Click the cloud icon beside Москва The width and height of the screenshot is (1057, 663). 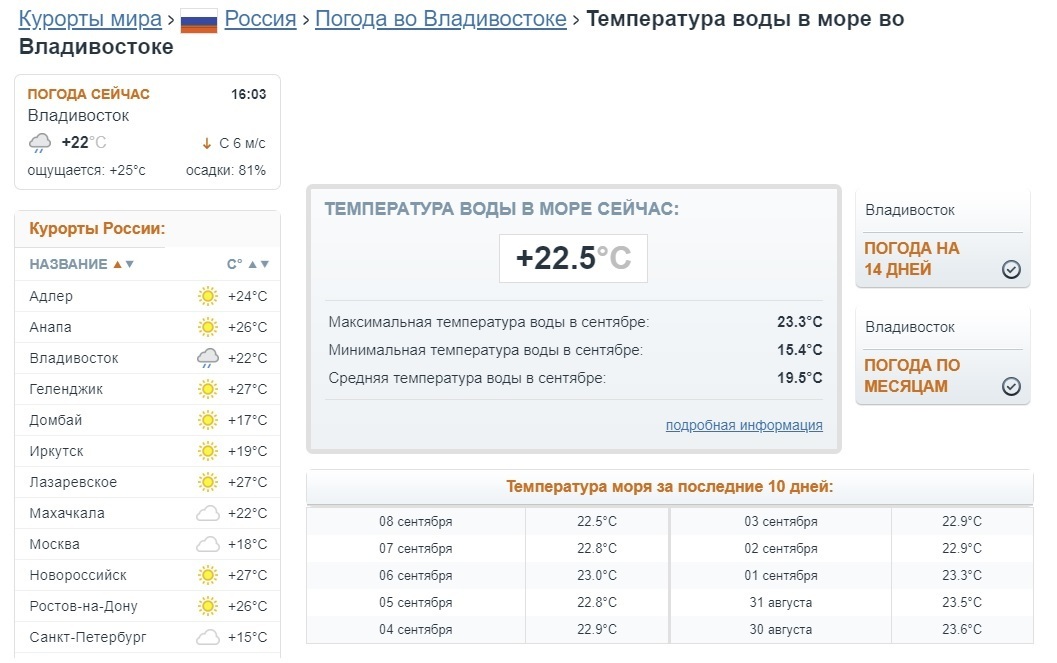pyautogui.click(x=207, y=544)
